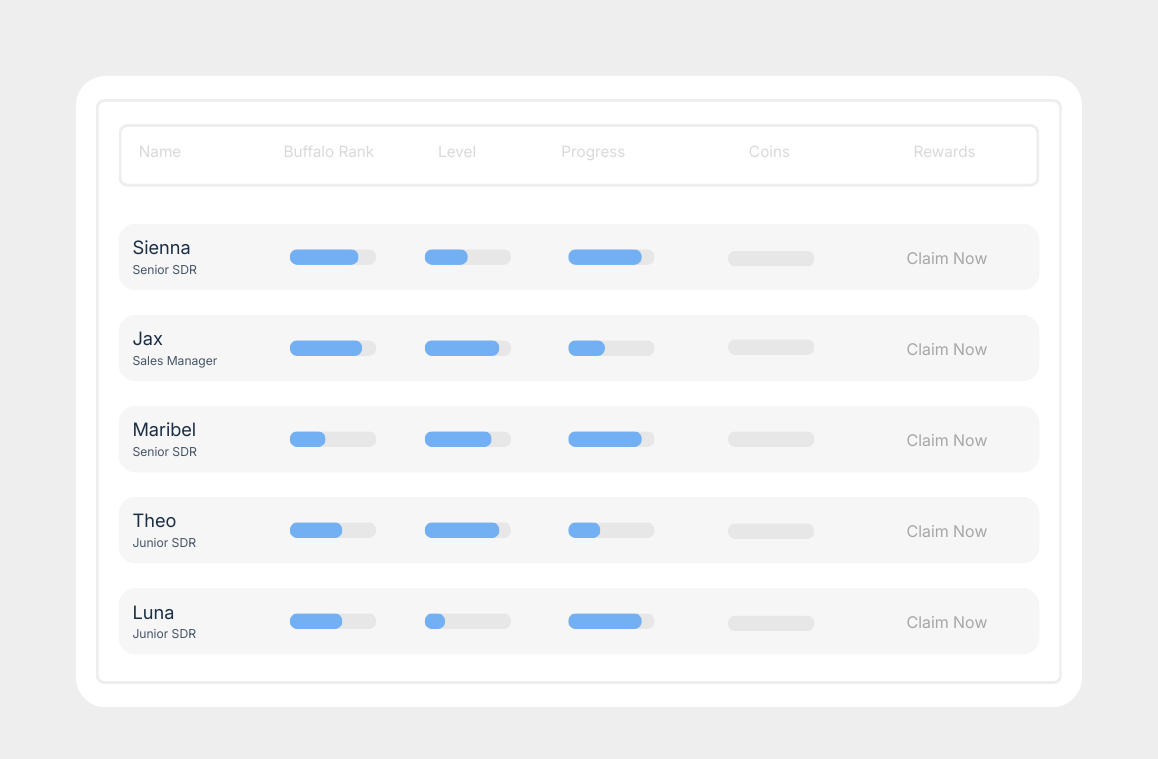Click Jax's Level progress bar
Image resolution: width=1158 pixels, height=759 pixels.
(x=467, y=348)
